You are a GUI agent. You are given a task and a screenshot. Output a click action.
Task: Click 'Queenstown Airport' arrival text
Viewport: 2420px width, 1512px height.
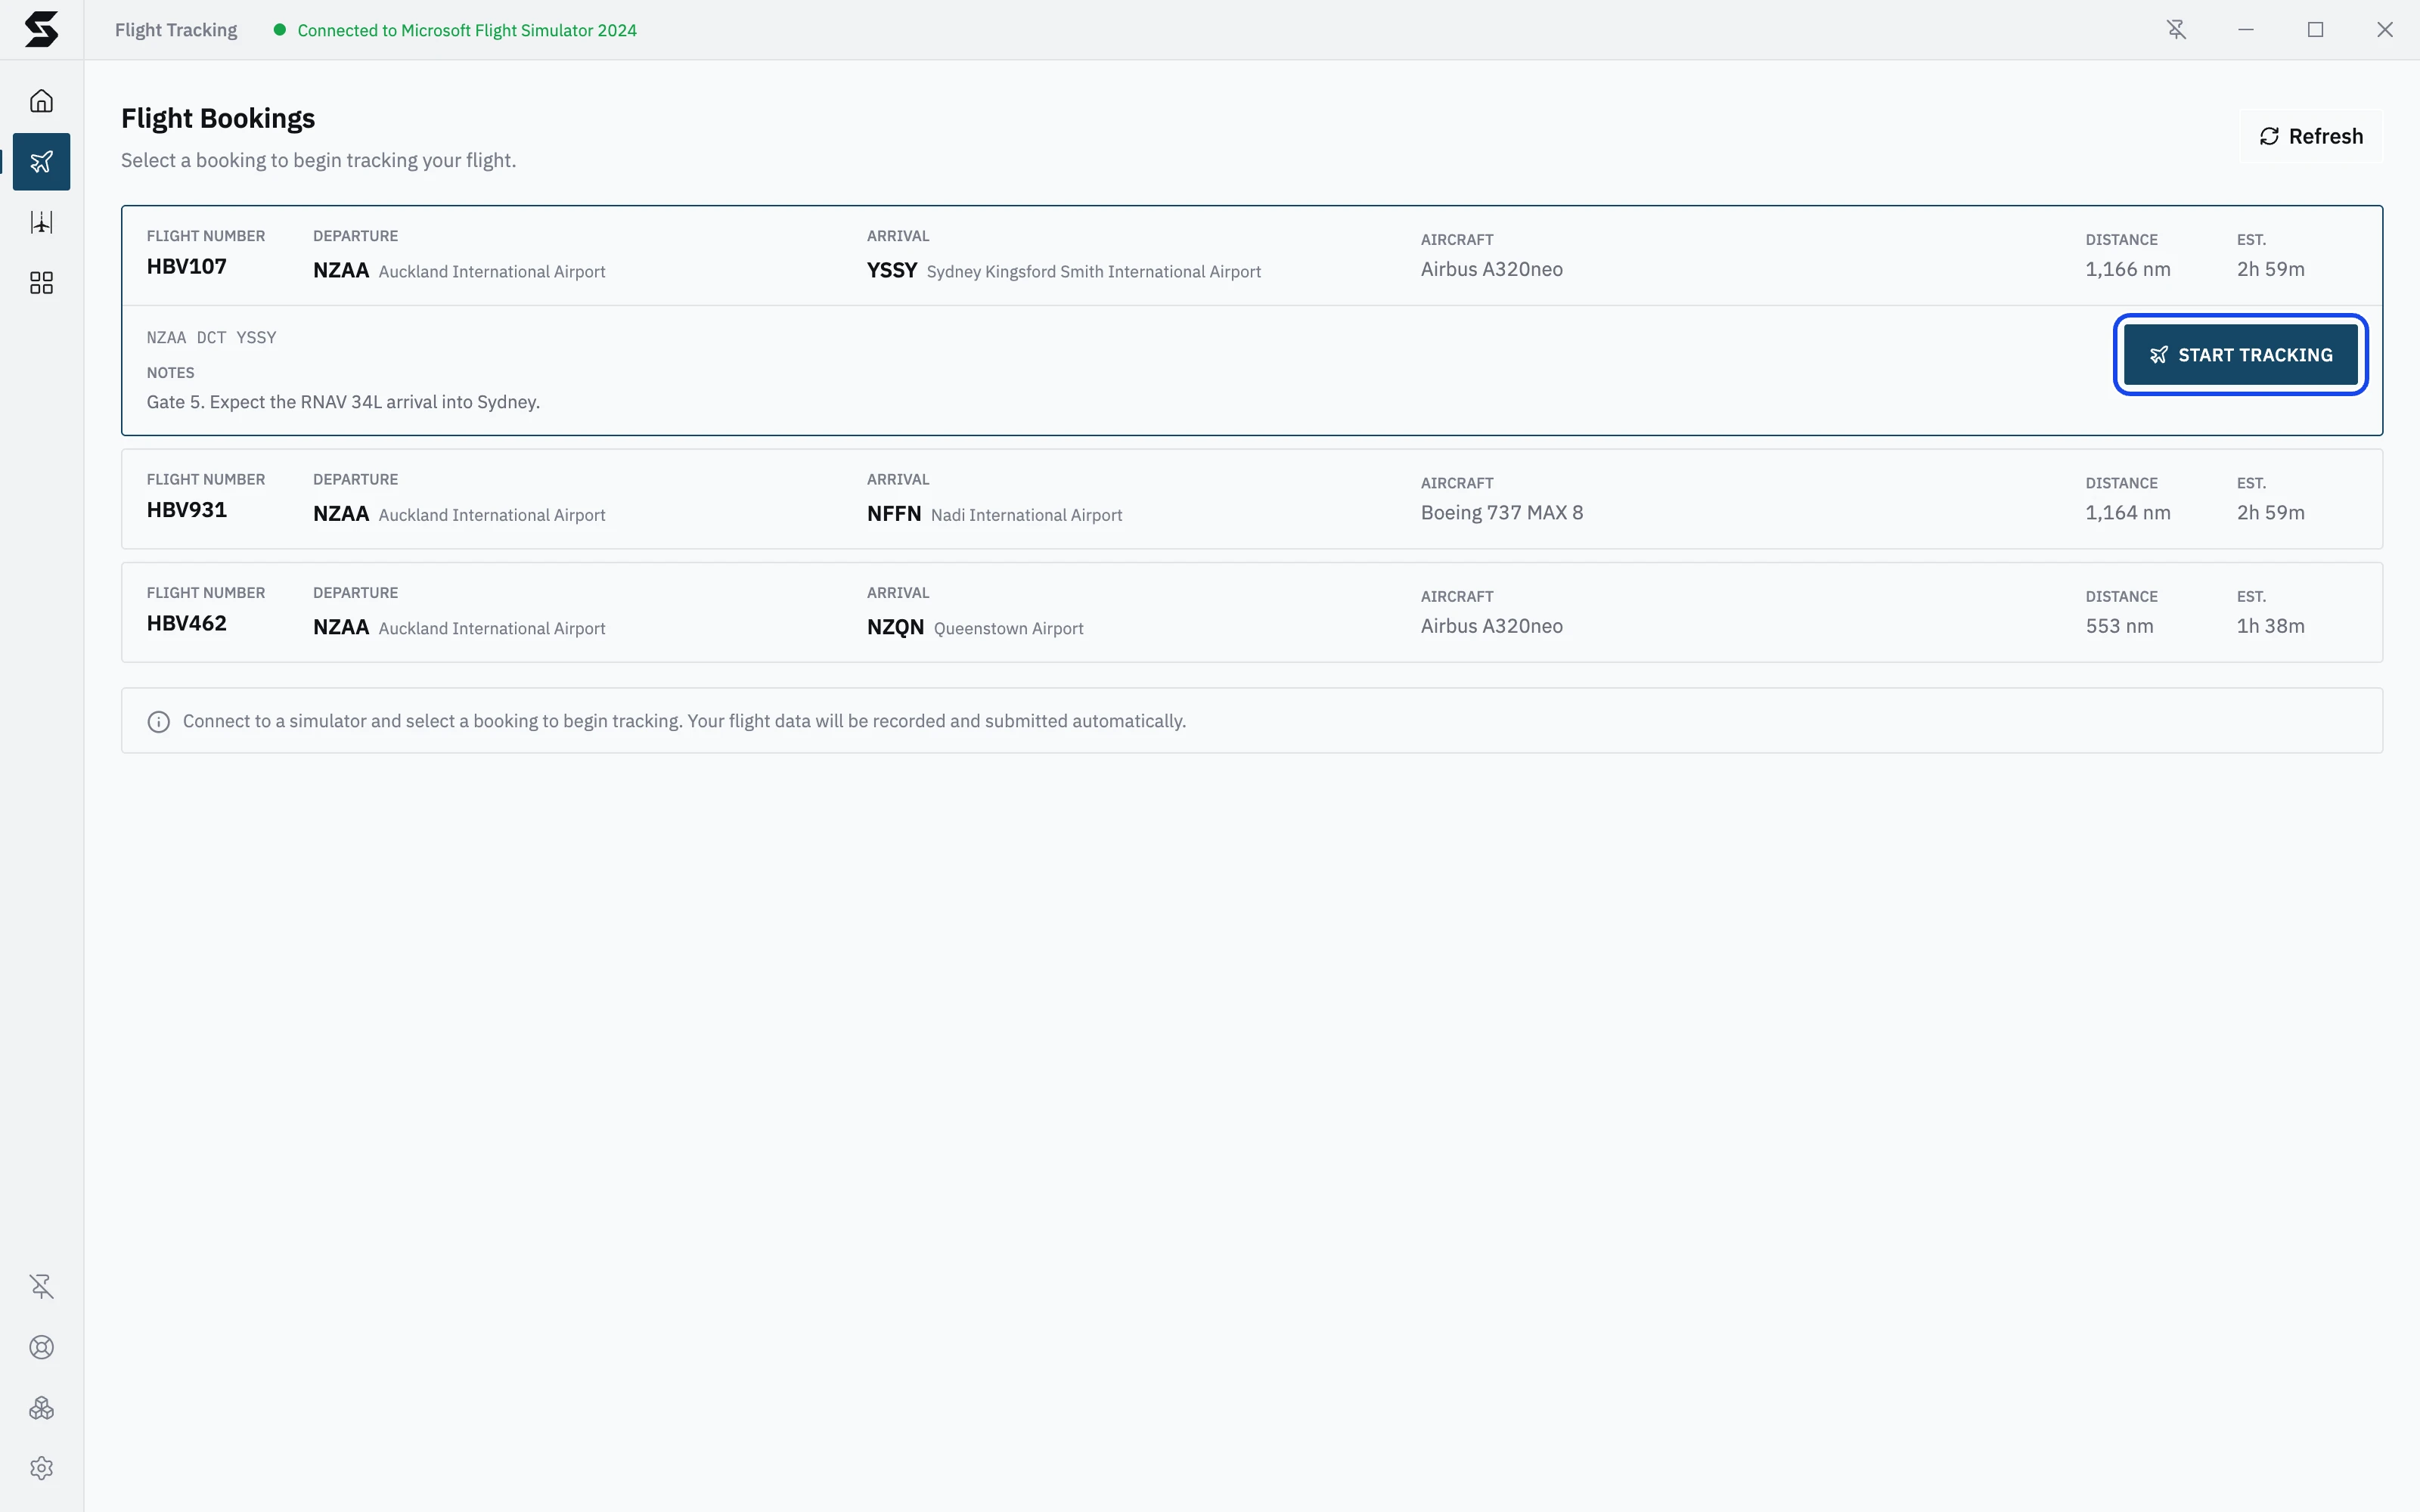click(1008, 628)
